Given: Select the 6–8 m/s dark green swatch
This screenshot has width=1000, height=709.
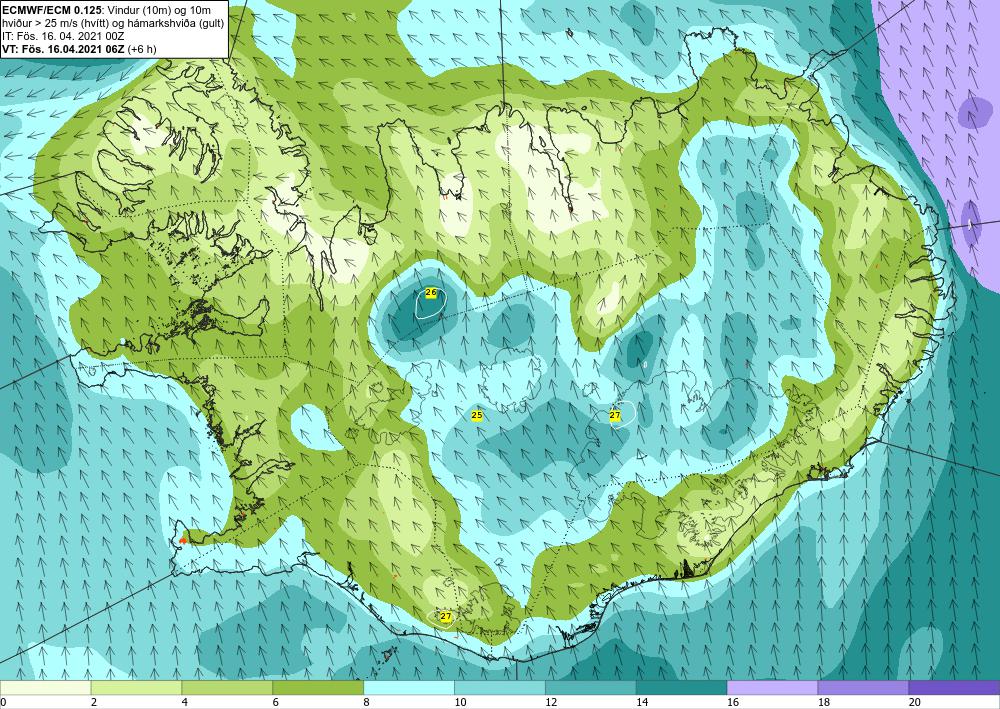Looking at the screenshot, I should (318, 688).
